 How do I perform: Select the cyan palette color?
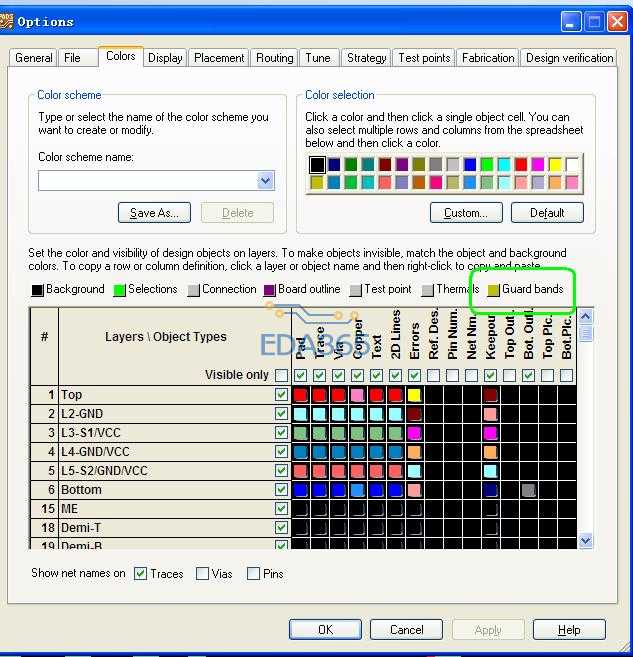pyautogui.click(x=504, y=165)
